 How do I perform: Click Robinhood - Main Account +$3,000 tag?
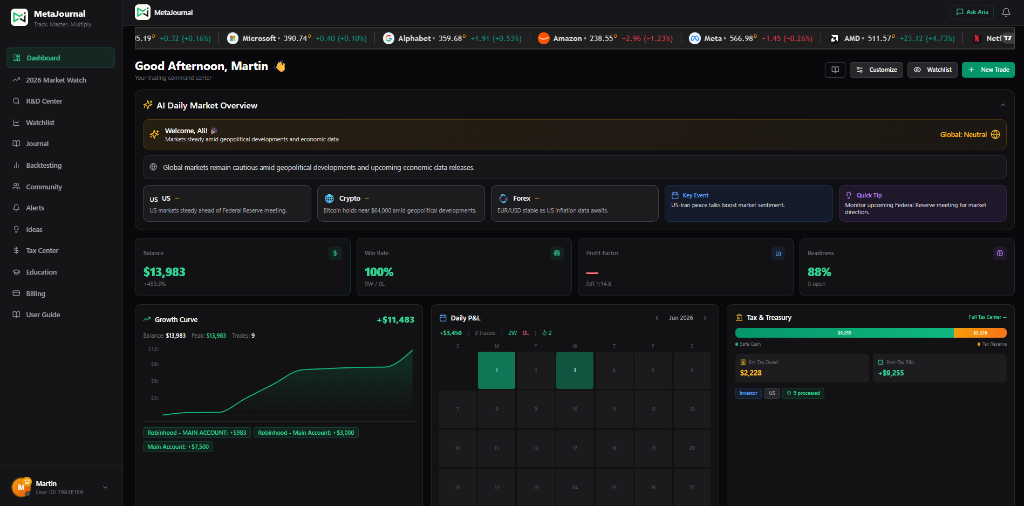pyautogui.click(x=306, y=432)
